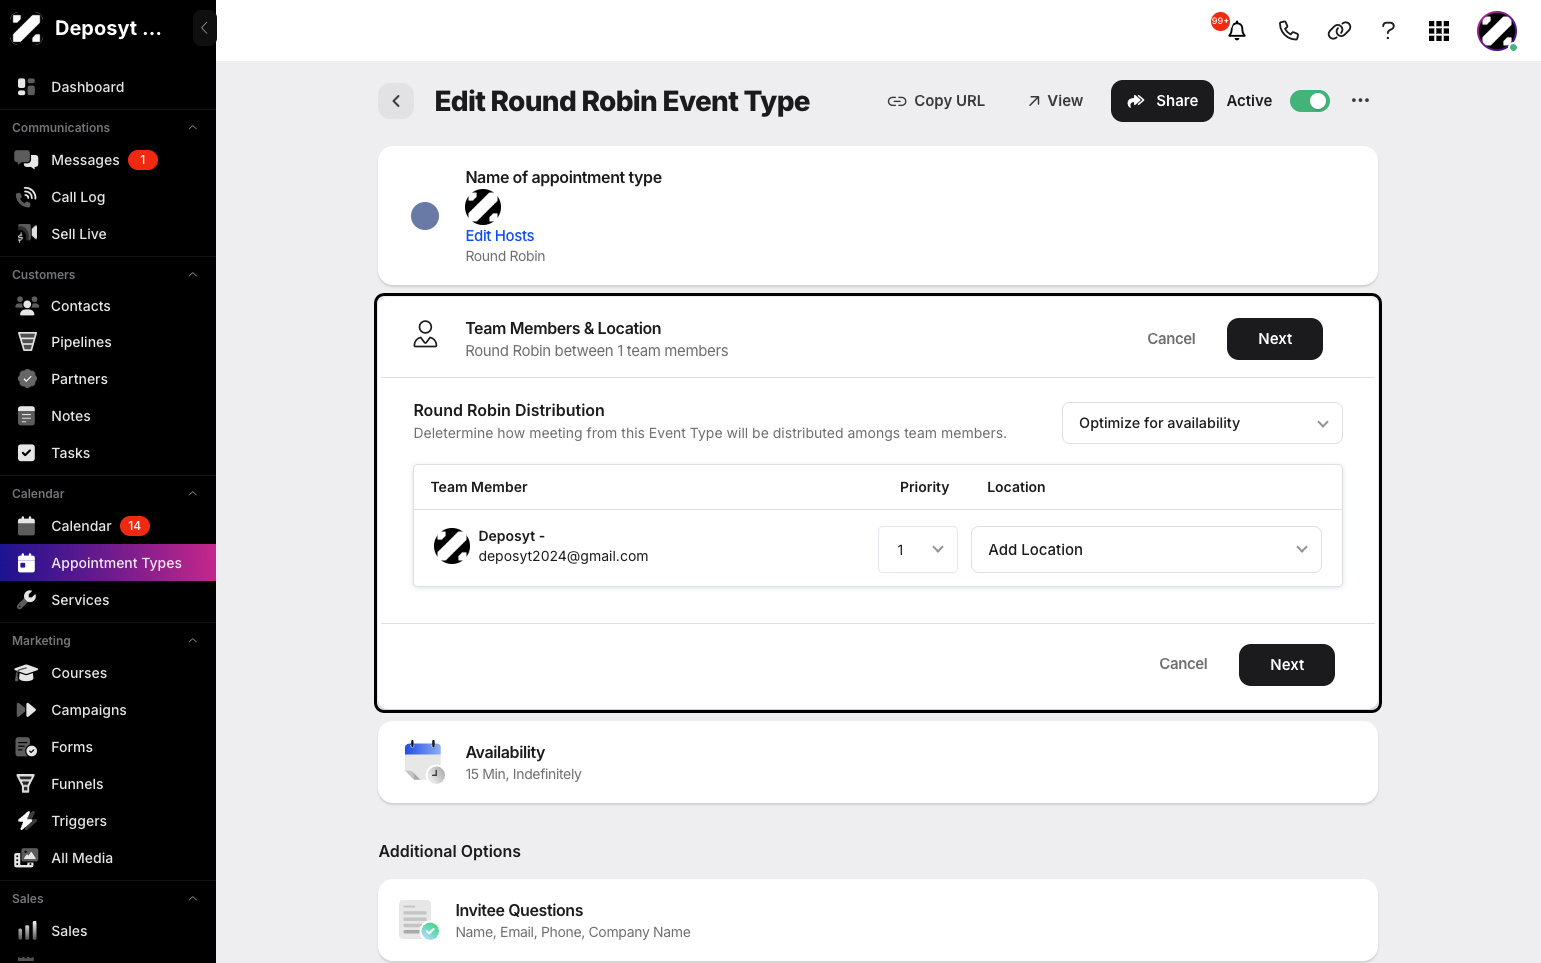Open Call Log in the sidebar
The image size is (1541, 963).
(108, 197)
